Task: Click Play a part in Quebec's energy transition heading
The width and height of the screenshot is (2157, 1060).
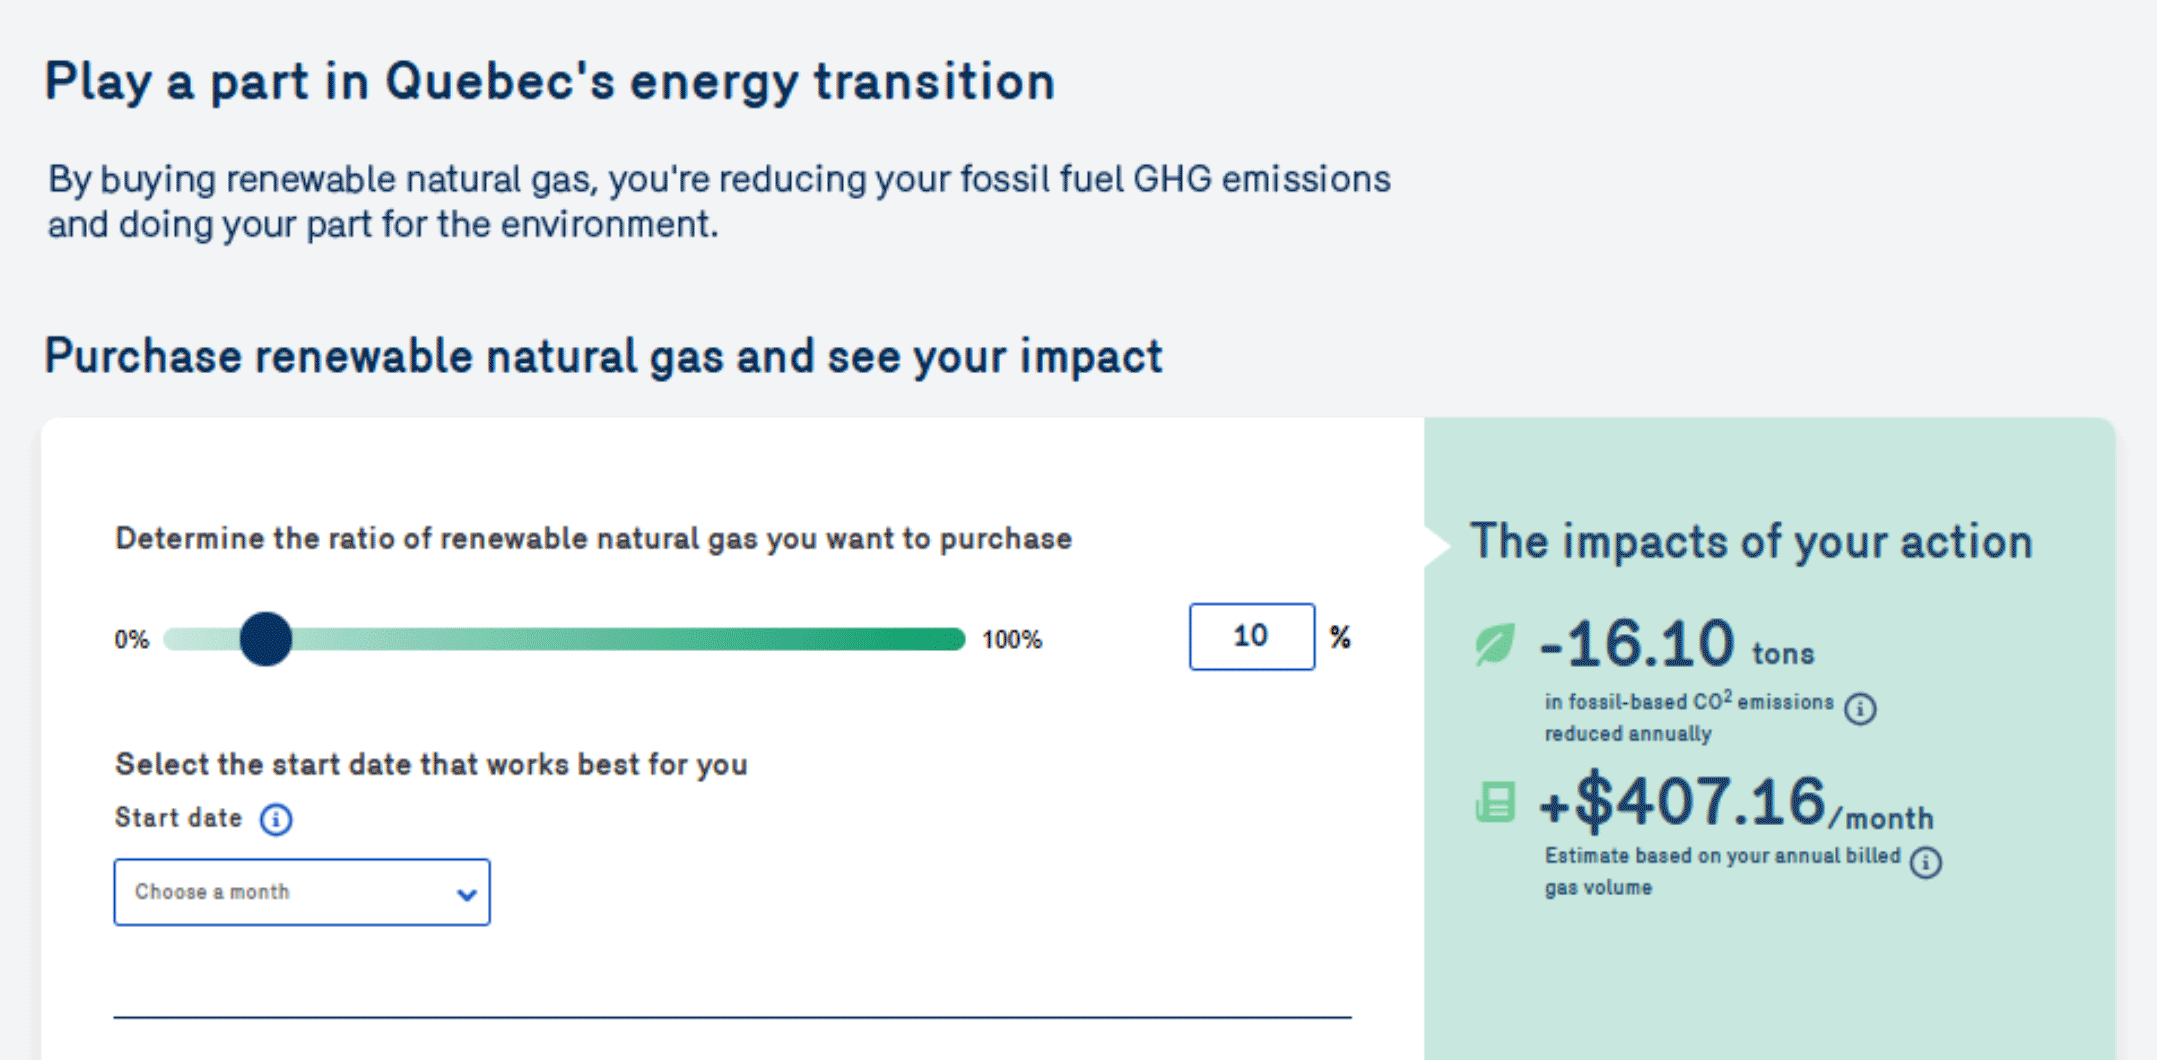Action: (550, 82)
